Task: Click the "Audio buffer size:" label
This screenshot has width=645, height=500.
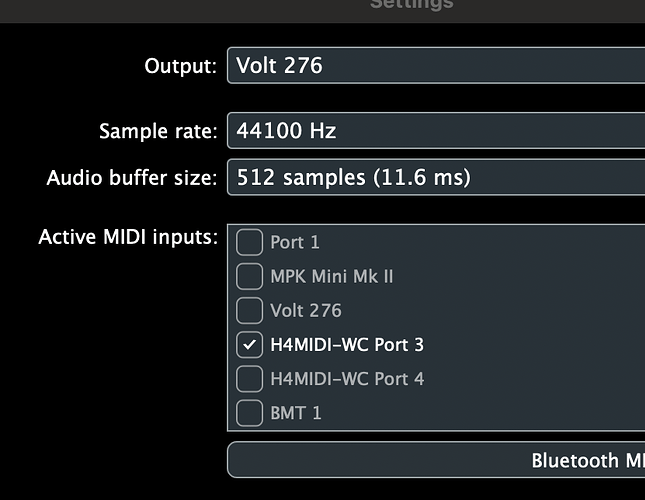Action: [x=131, y=179]
